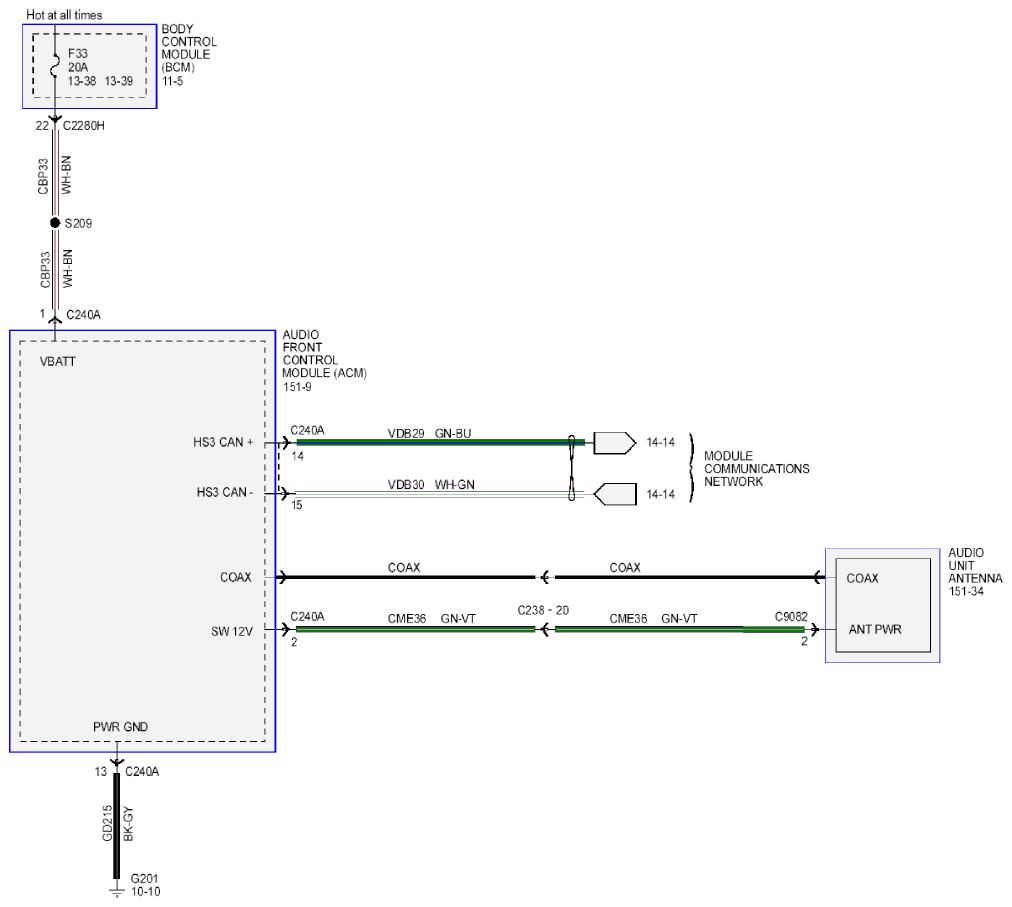The width and height of the screenshot is (1012, 907).
Task: Click the PWR GND pin label
Action: (120, 727)
